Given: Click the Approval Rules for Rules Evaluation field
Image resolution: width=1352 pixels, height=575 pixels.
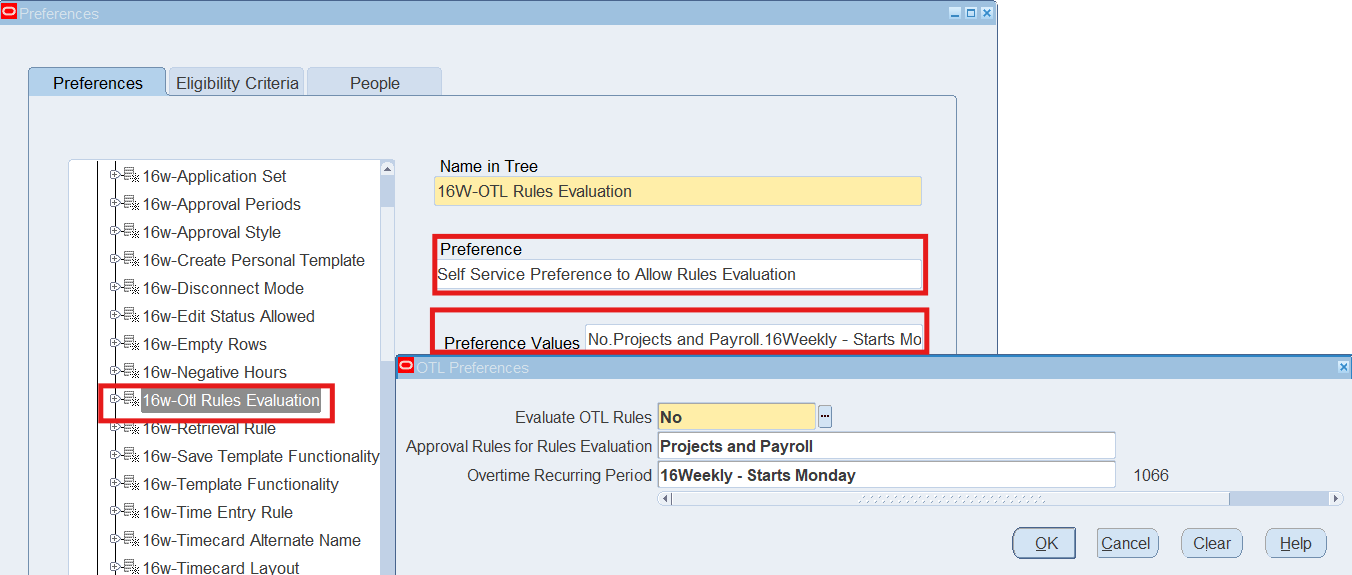Looking at the screenshot, I should pyautogui.click(x=885, y=446).
